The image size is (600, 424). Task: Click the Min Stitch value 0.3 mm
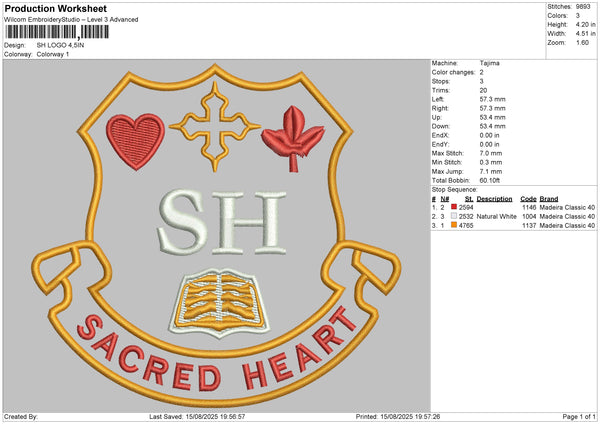[491, 162]
